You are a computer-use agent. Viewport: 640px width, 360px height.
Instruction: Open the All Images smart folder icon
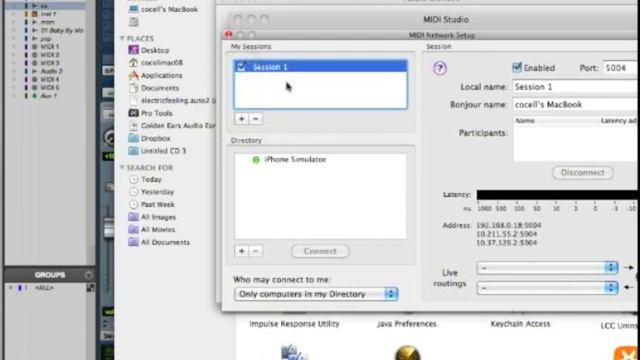(x=133, y=217)
